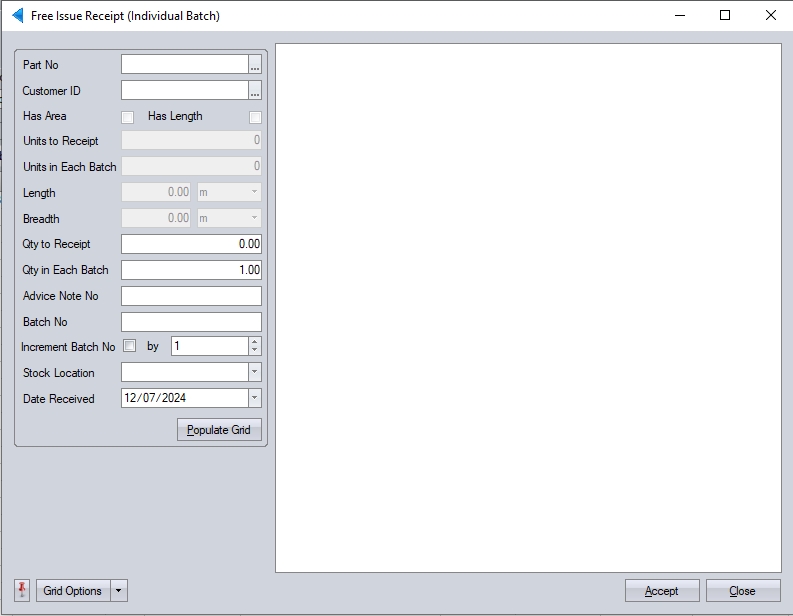The image size is (793, 616).
Task: Focus the Batch No input field
Action: pos(191,322)
